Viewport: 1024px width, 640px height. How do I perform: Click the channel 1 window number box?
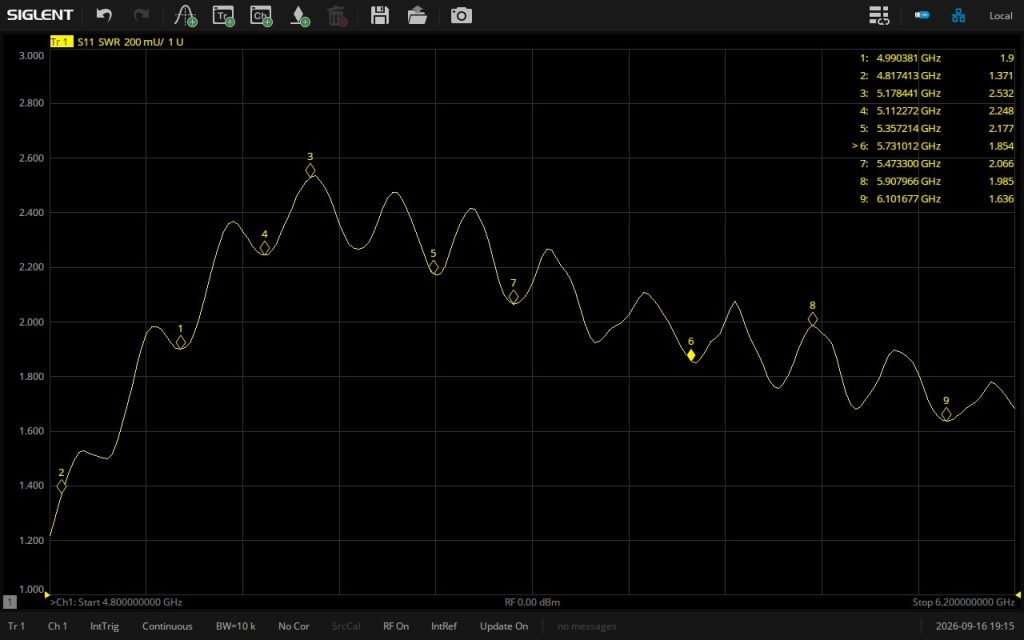[10, 602]
